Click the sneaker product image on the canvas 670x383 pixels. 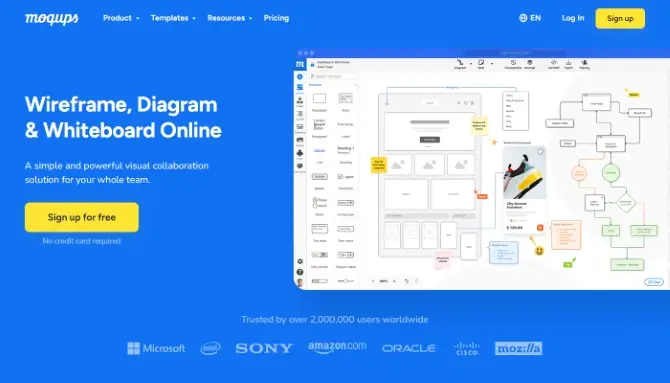524,173
